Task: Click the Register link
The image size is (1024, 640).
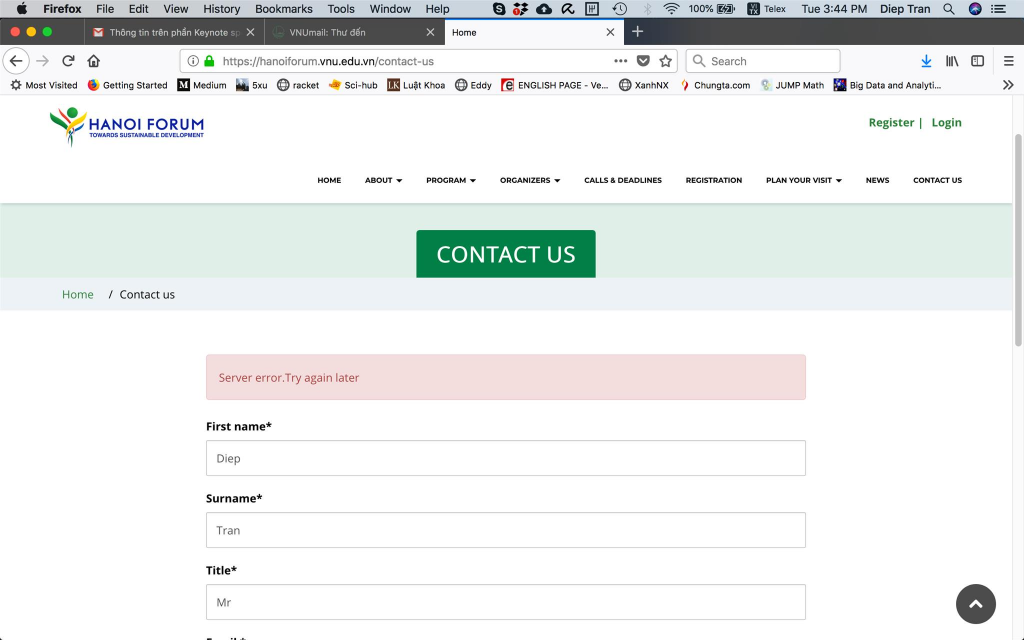Action: click(x=891, y=123)
